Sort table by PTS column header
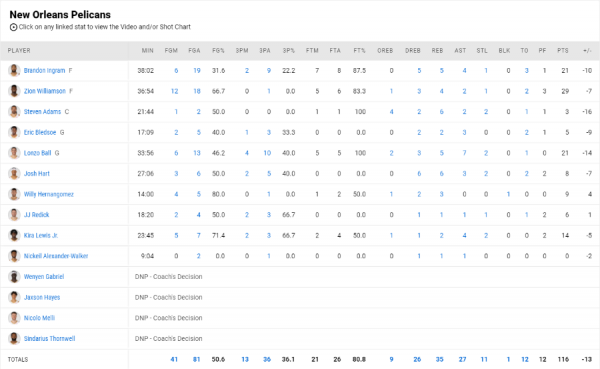 [x=562, y=51]
